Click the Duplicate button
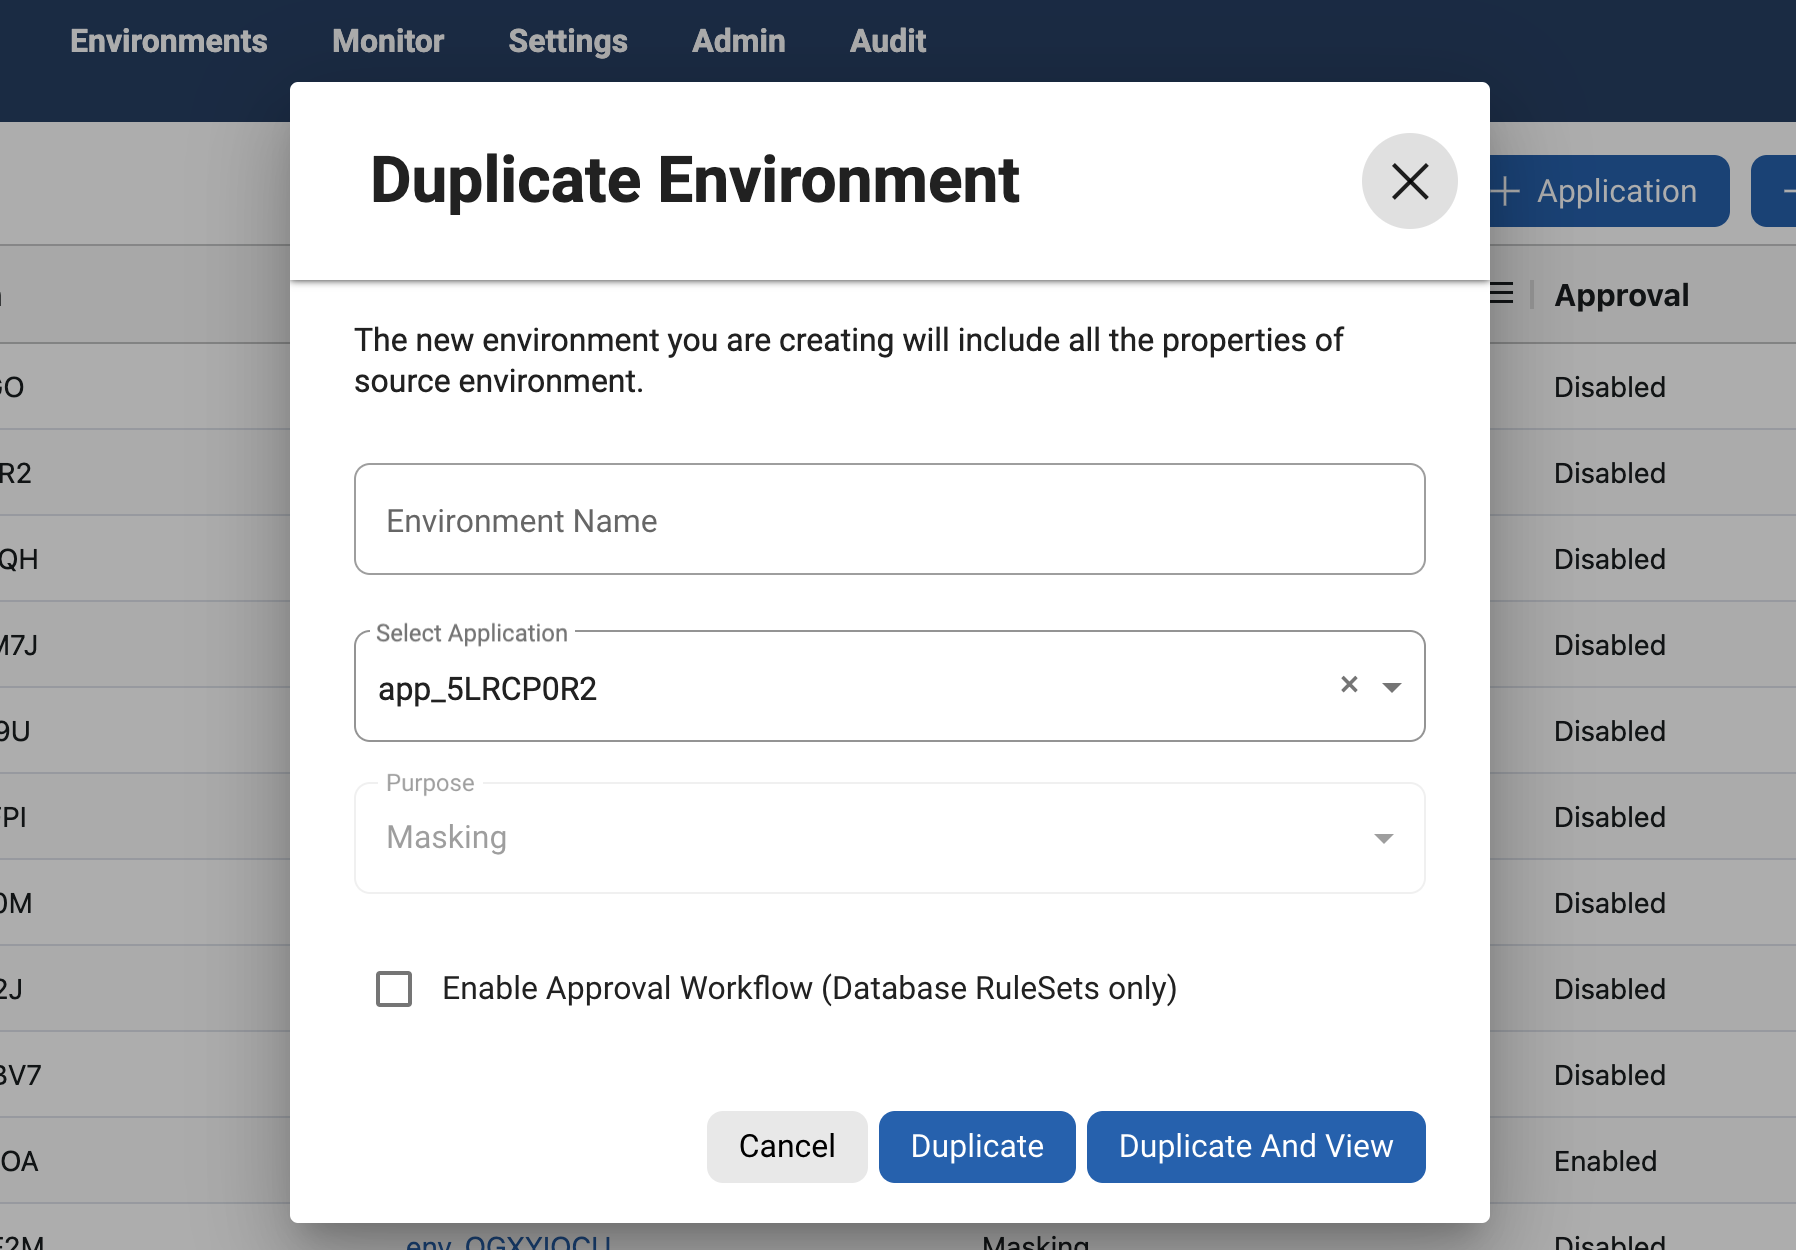Screen dimensions: 1796x1250 (977, 1146)
